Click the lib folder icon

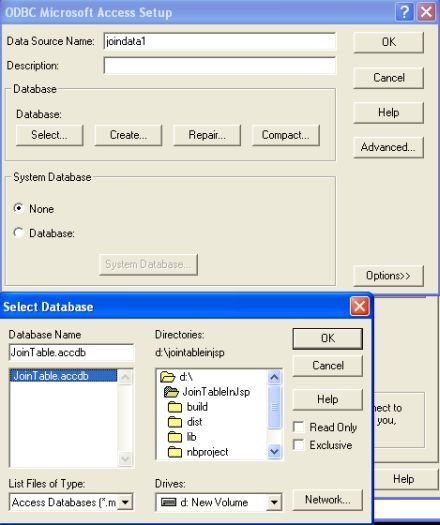(175, 437)
